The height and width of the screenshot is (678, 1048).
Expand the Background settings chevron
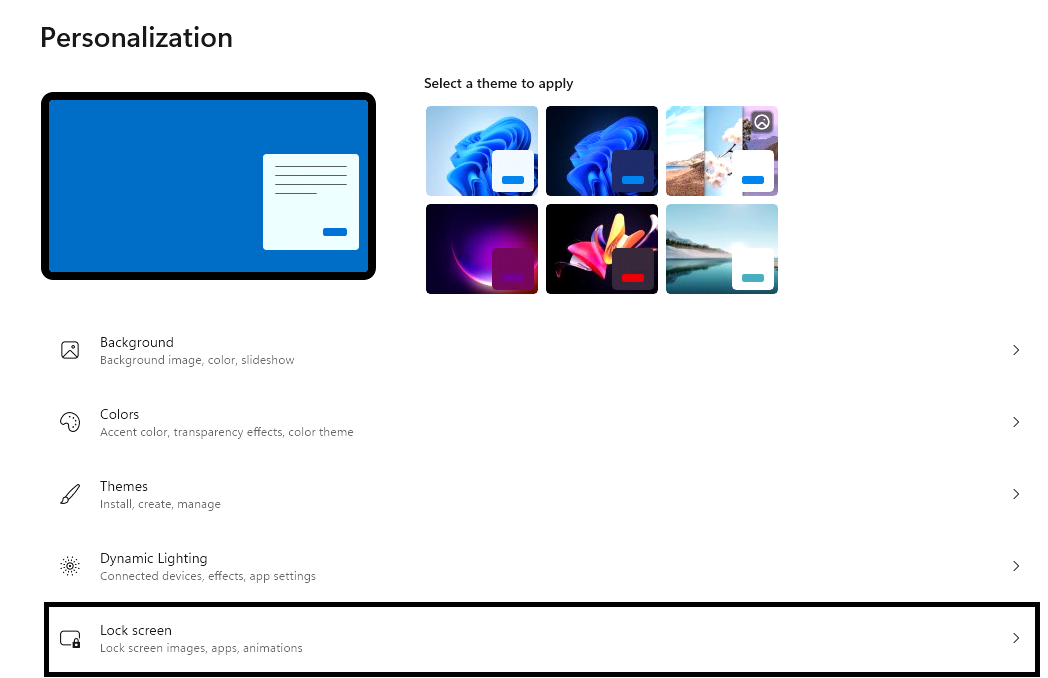[1015, 350]
